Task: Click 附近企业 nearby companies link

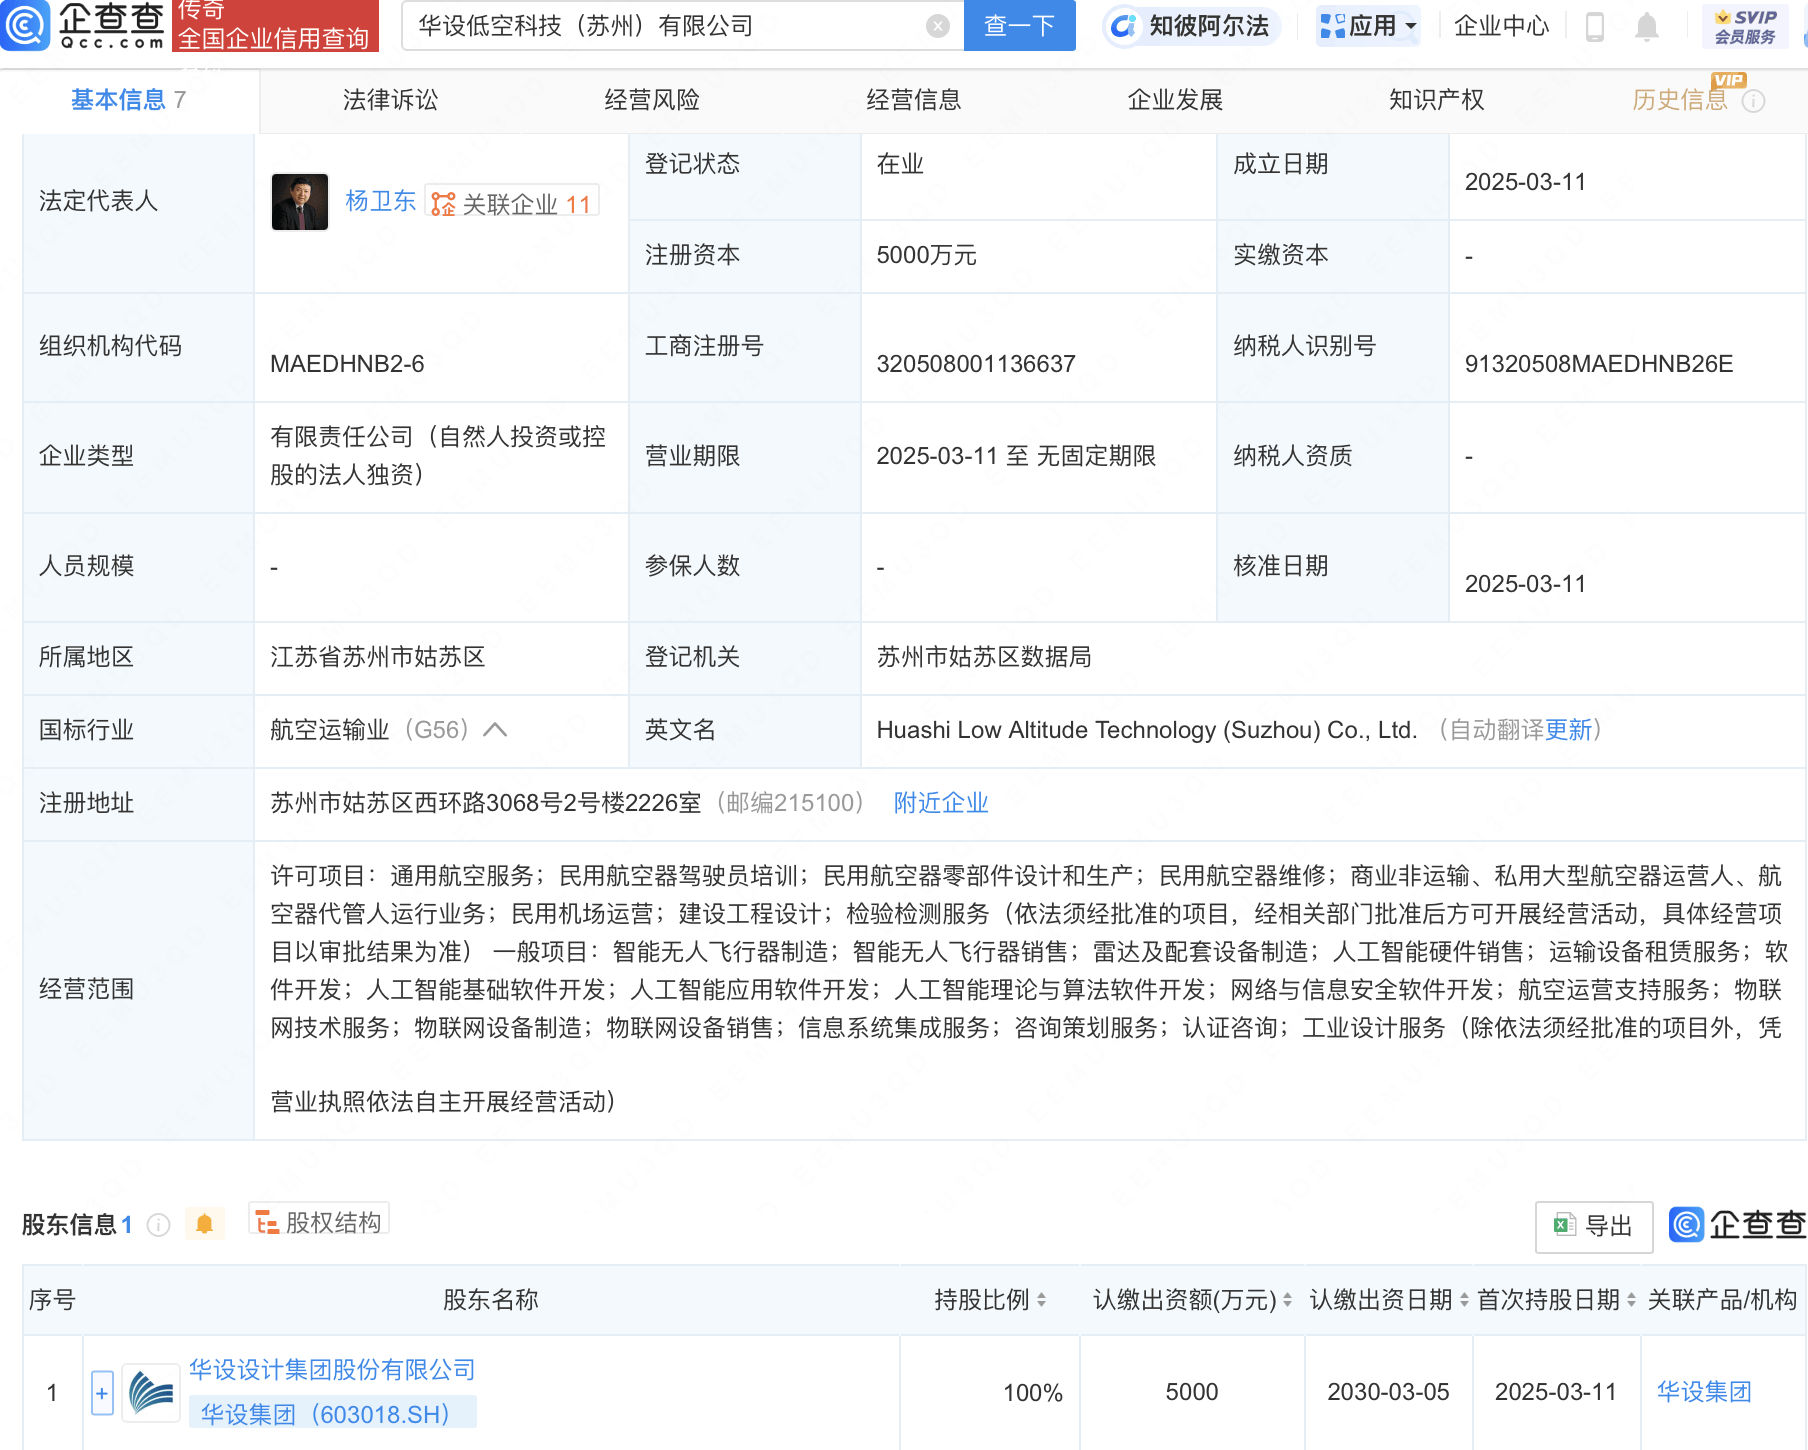Action: pos(941,803)
